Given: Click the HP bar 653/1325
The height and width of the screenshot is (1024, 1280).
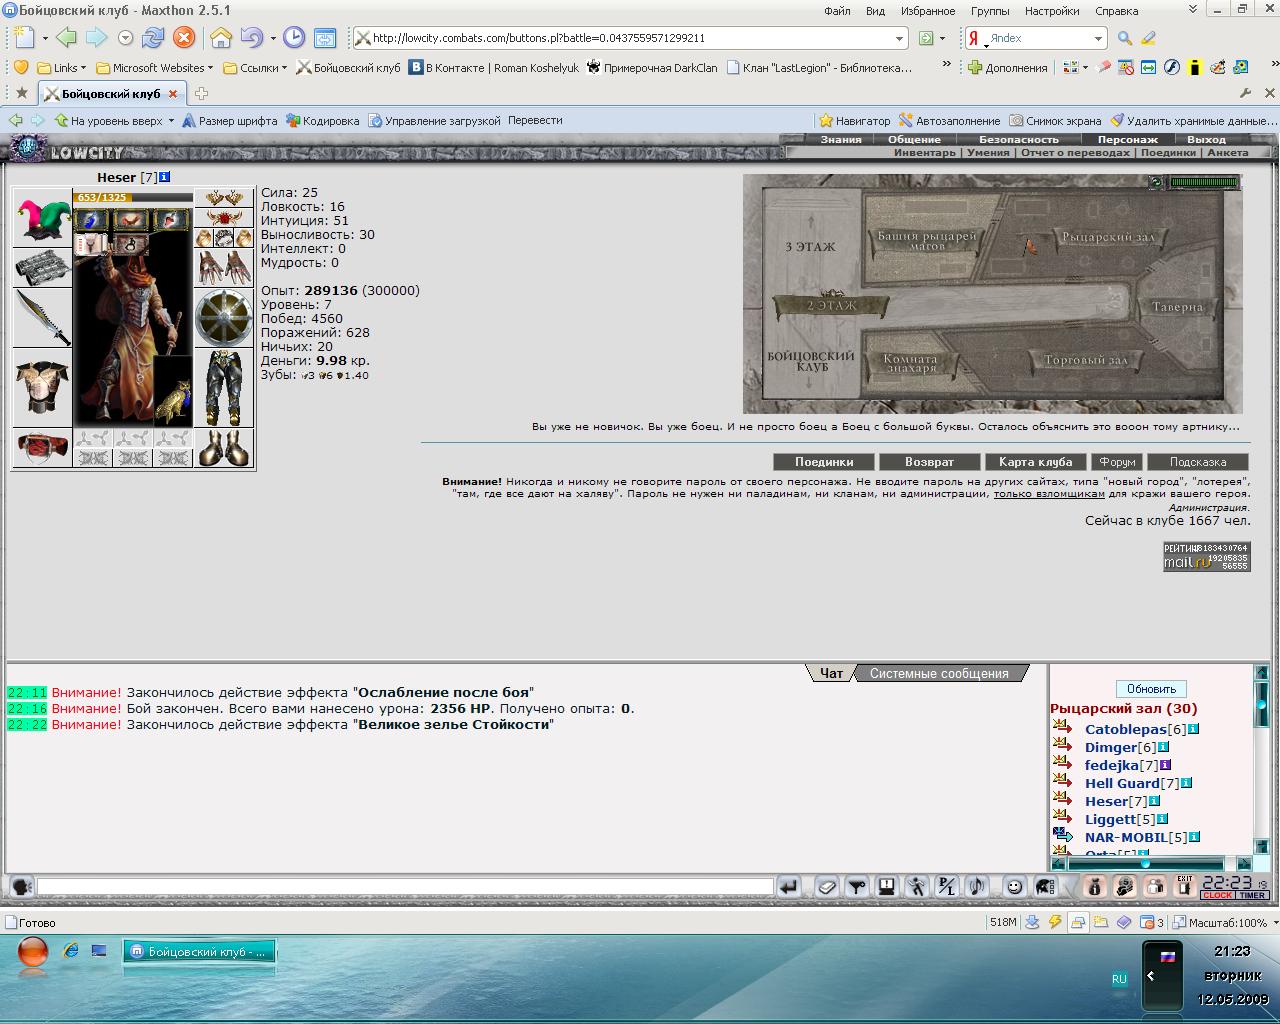Looking at the screenshot, I should point(133,197).
